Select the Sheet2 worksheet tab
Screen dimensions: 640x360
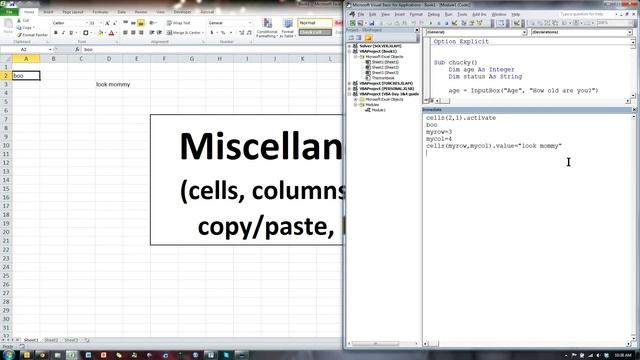pos(51,340)
